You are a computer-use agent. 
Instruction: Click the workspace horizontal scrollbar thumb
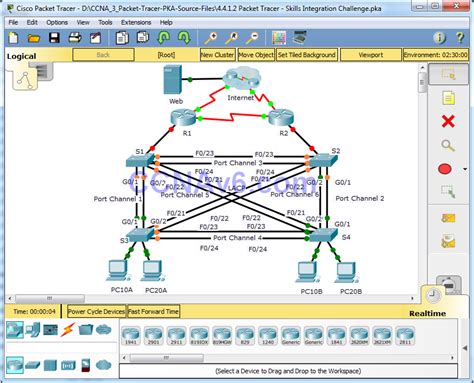point(50,298)
